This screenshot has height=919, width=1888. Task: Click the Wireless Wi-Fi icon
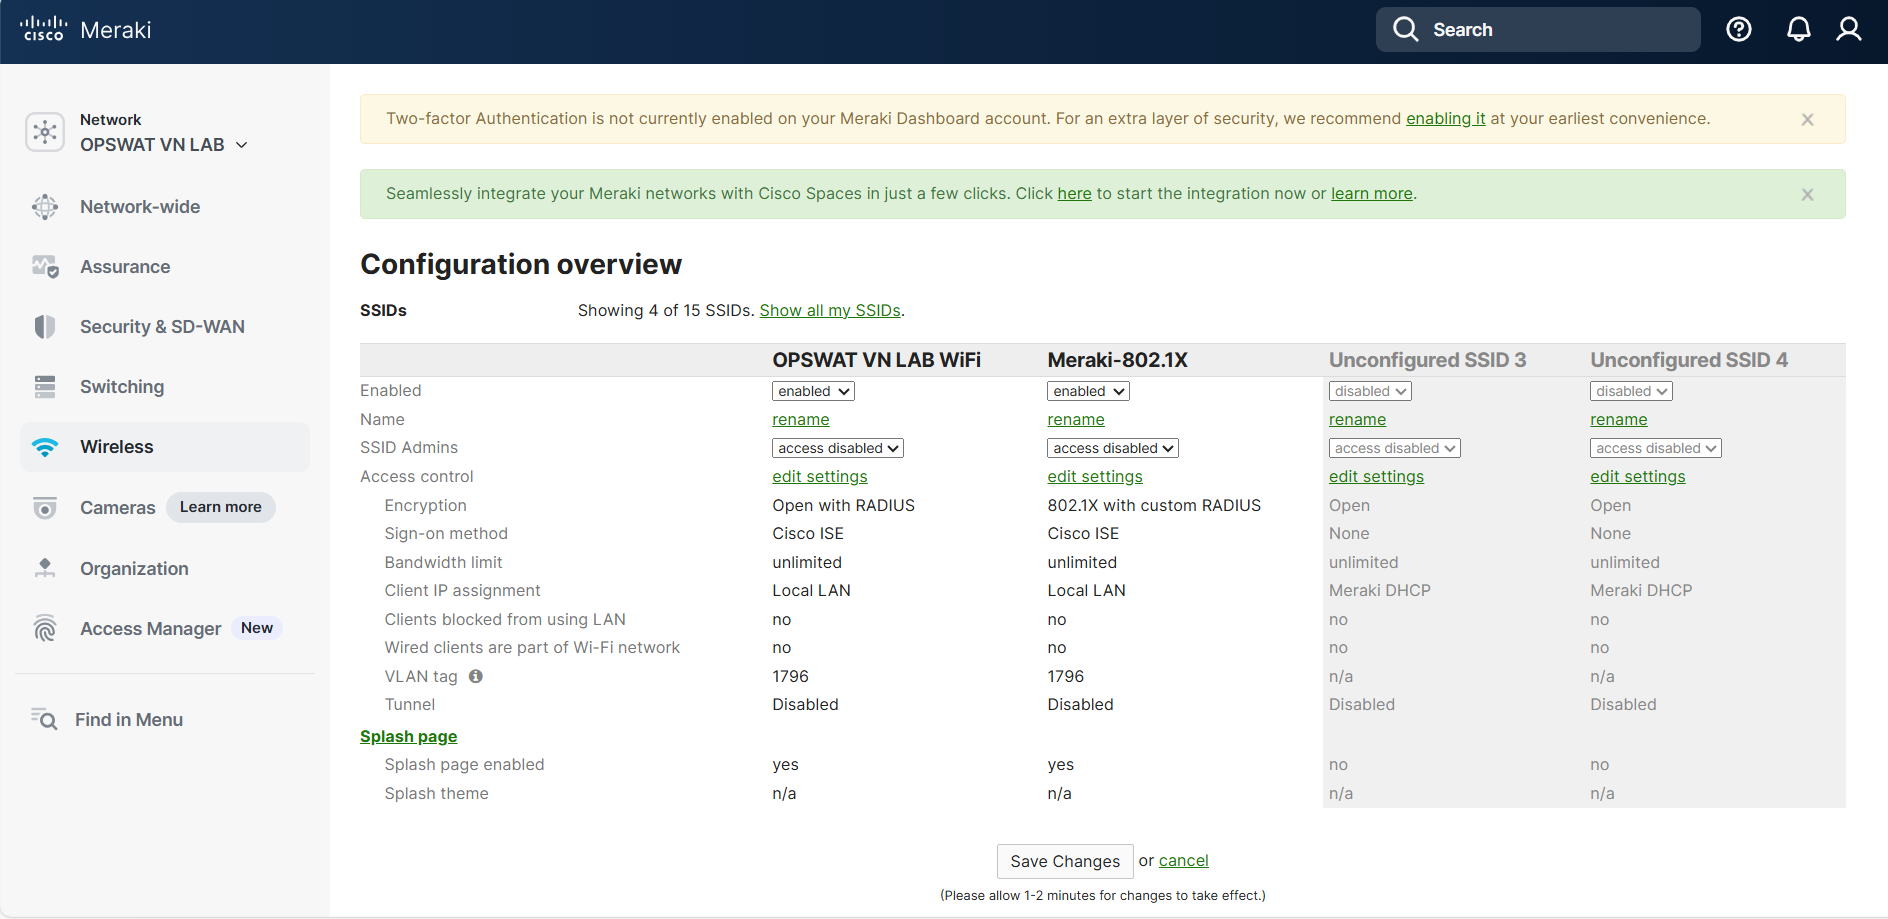click(45, 447)
